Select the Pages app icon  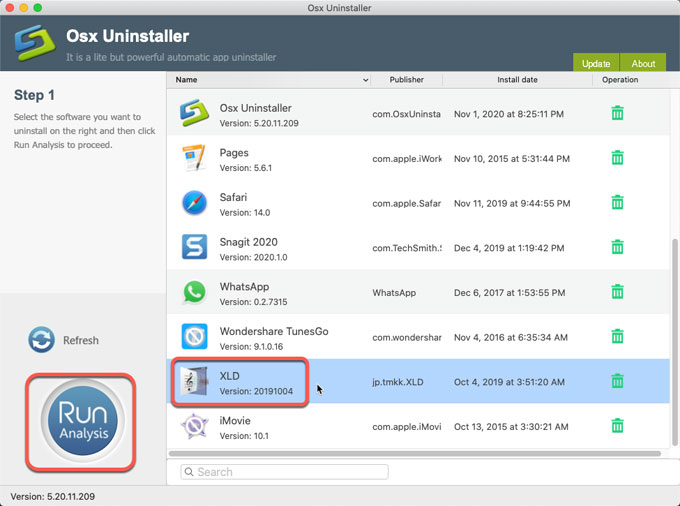[x=193, y=158]
